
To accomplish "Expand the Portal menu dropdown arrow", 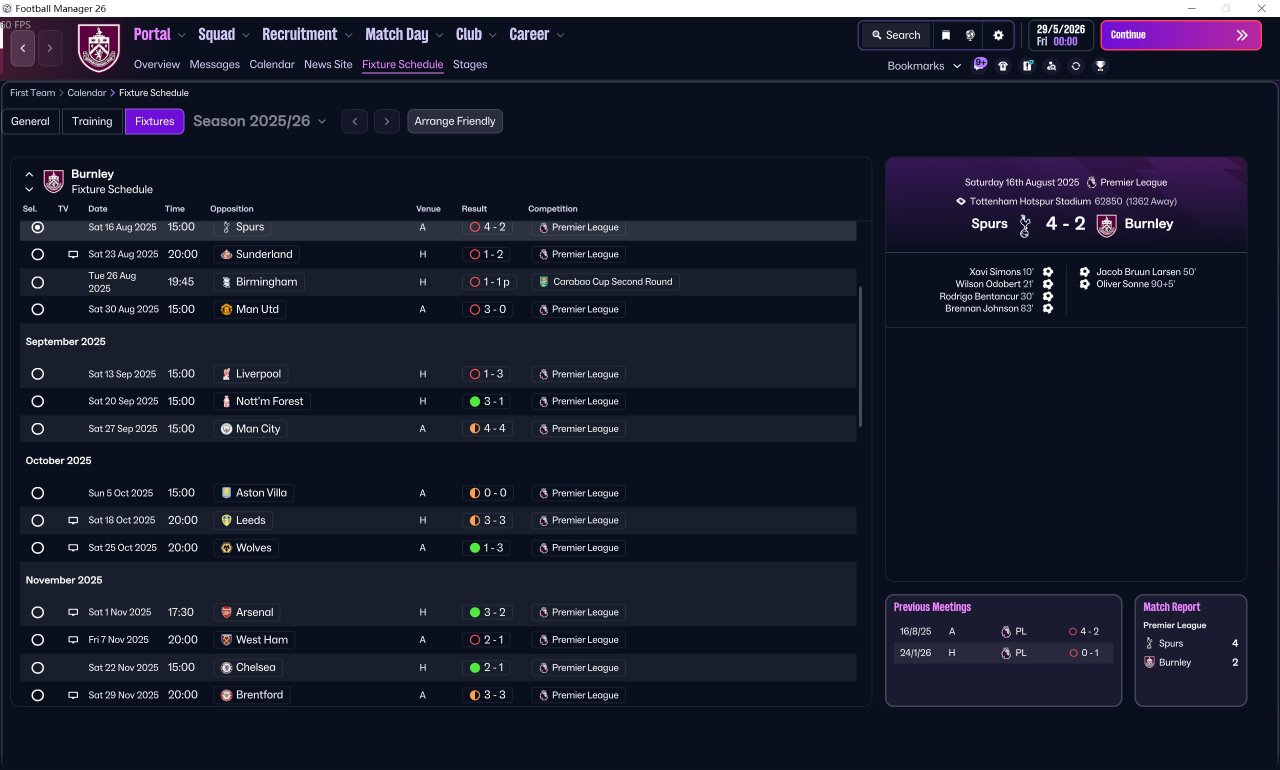I will (182, 35).
